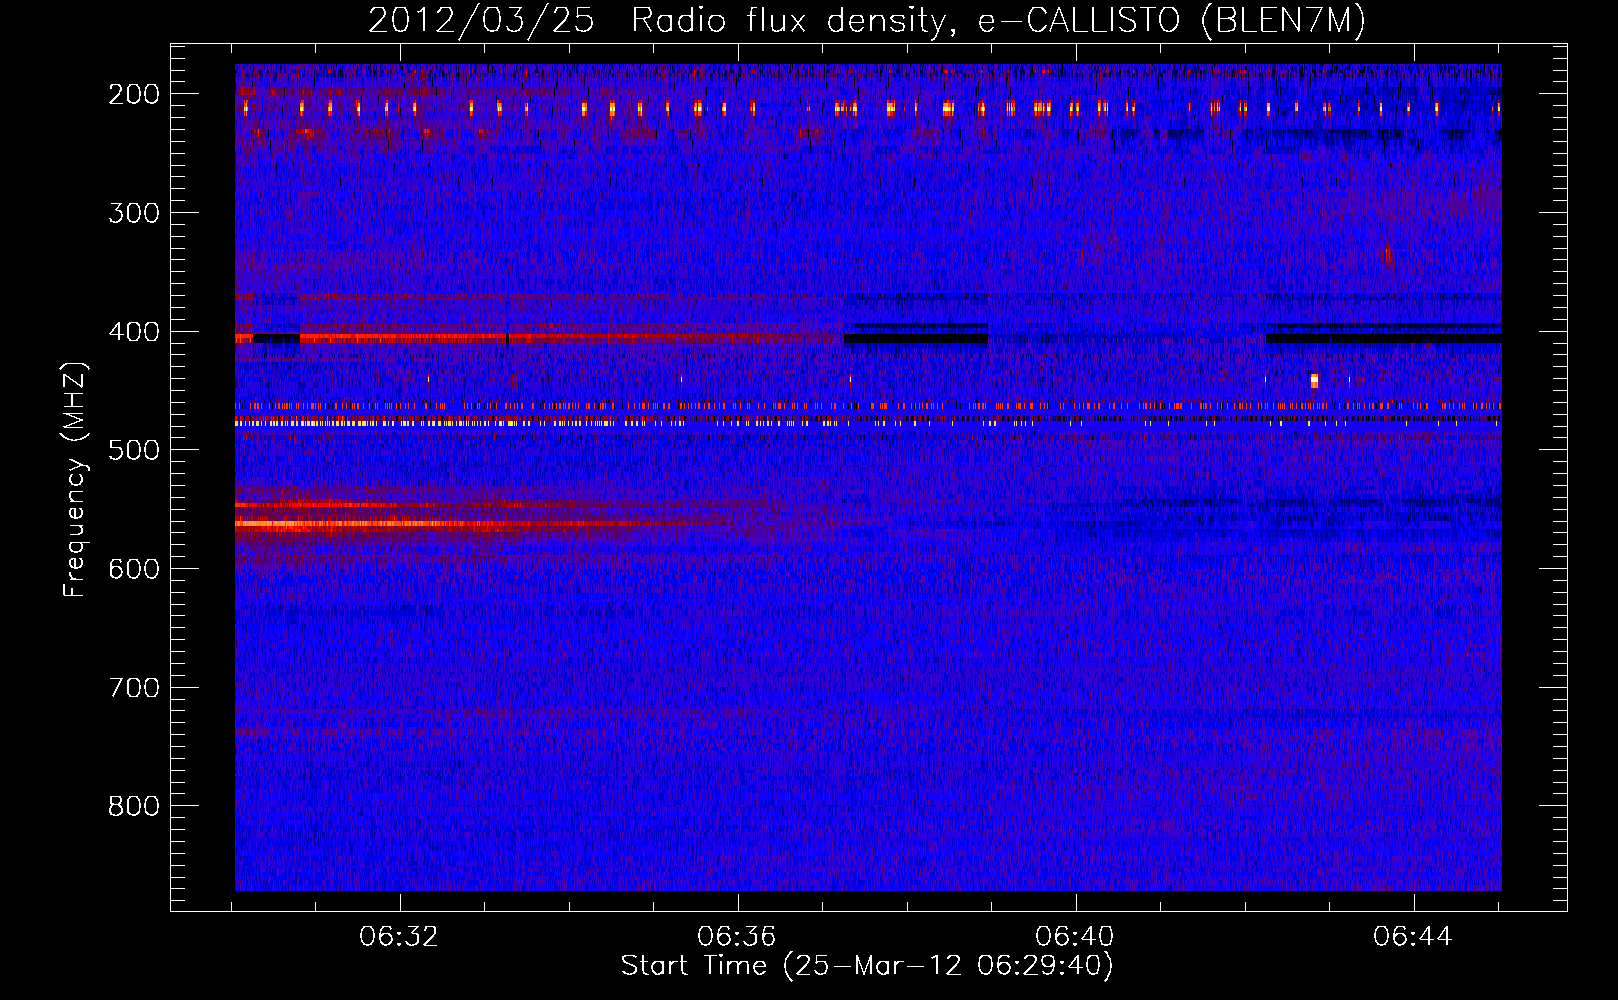Click the 06:40 time tick label
Viewport: 1618px width, 1000px height.
coord(1075,937)
